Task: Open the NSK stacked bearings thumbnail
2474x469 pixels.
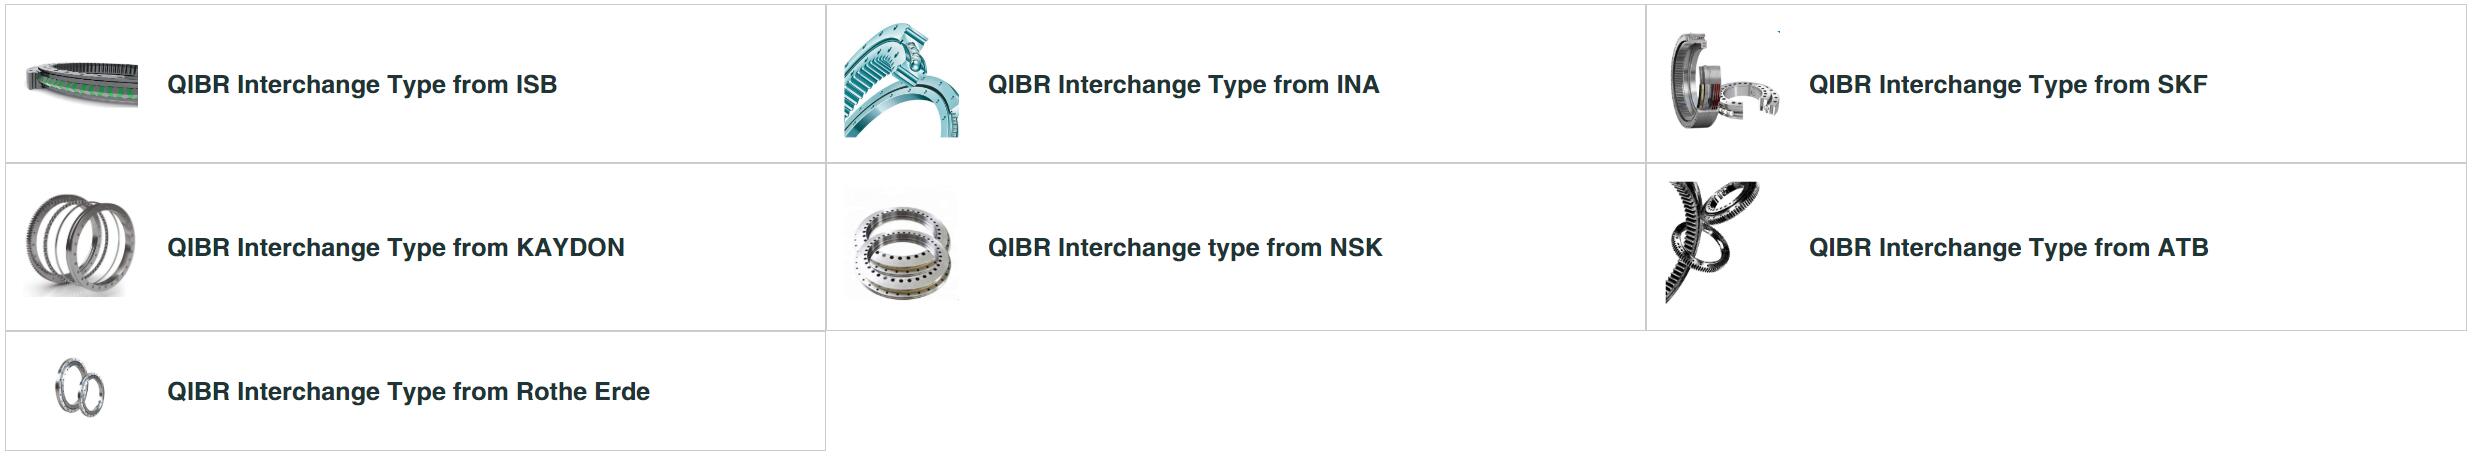Action: (x=901, y=248)
